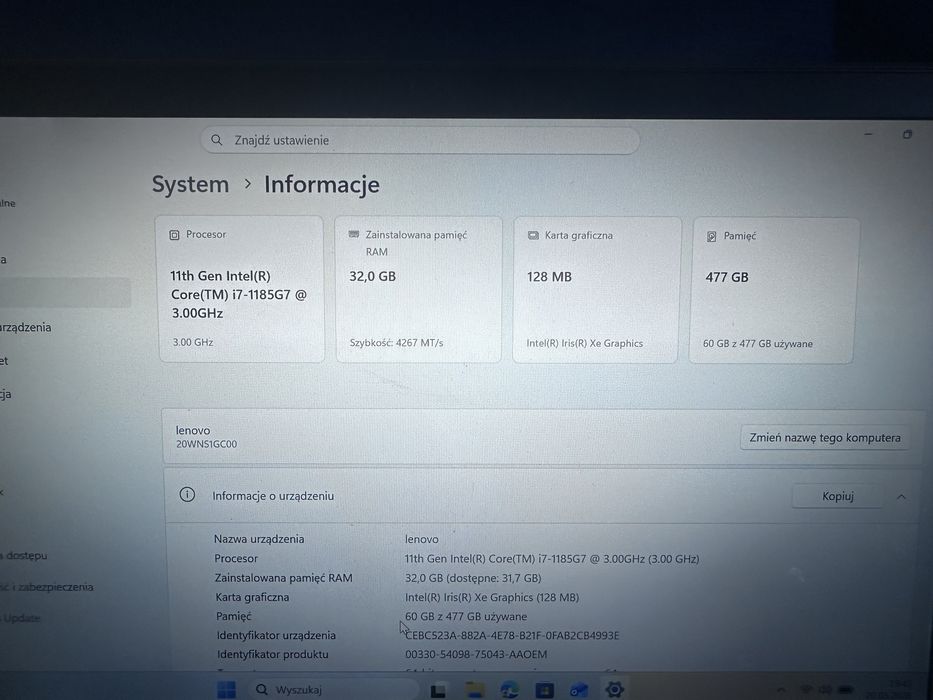Click product ID 00330-54098-75043-AAOEM
Viewport: 933px width, 700px height.
pos(476,654)
